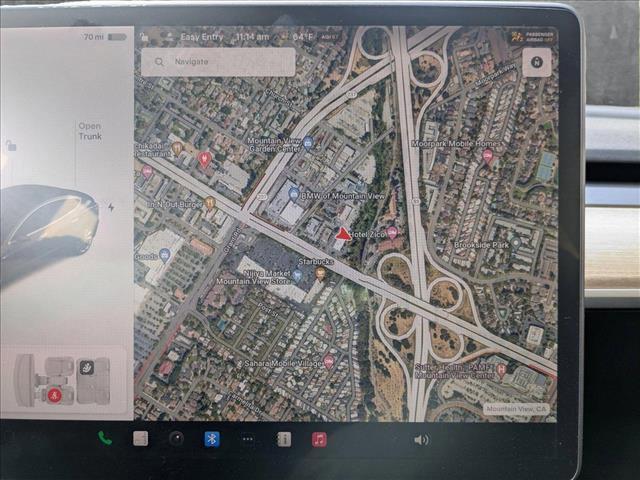The height and width of the screenshot is (480, 640).
Task: Tap the charging lightning bolt icon
Action: tap(111, 207)
